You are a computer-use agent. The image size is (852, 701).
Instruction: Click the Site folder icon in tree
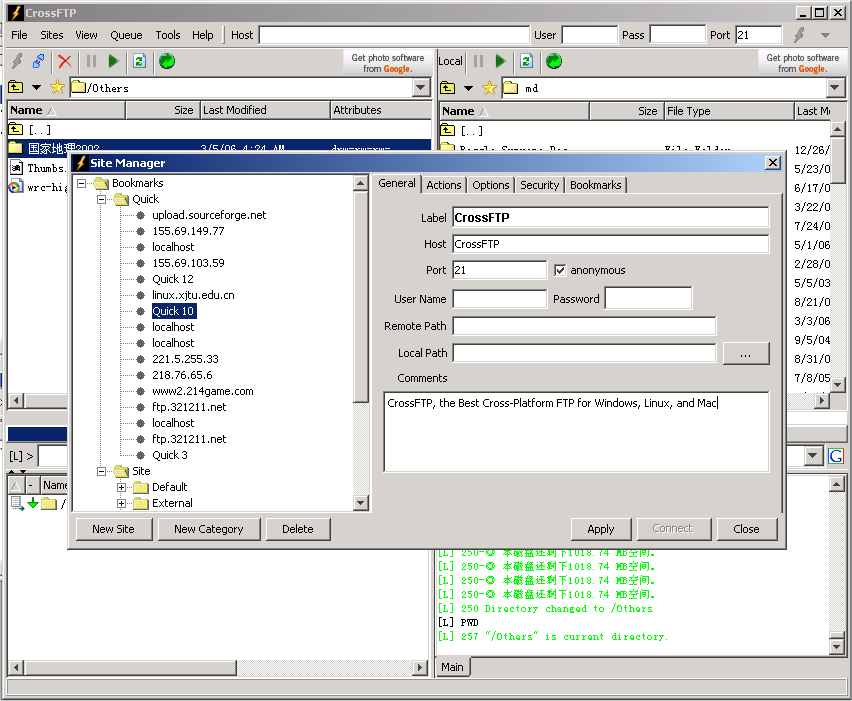click(x=121, y=471)
